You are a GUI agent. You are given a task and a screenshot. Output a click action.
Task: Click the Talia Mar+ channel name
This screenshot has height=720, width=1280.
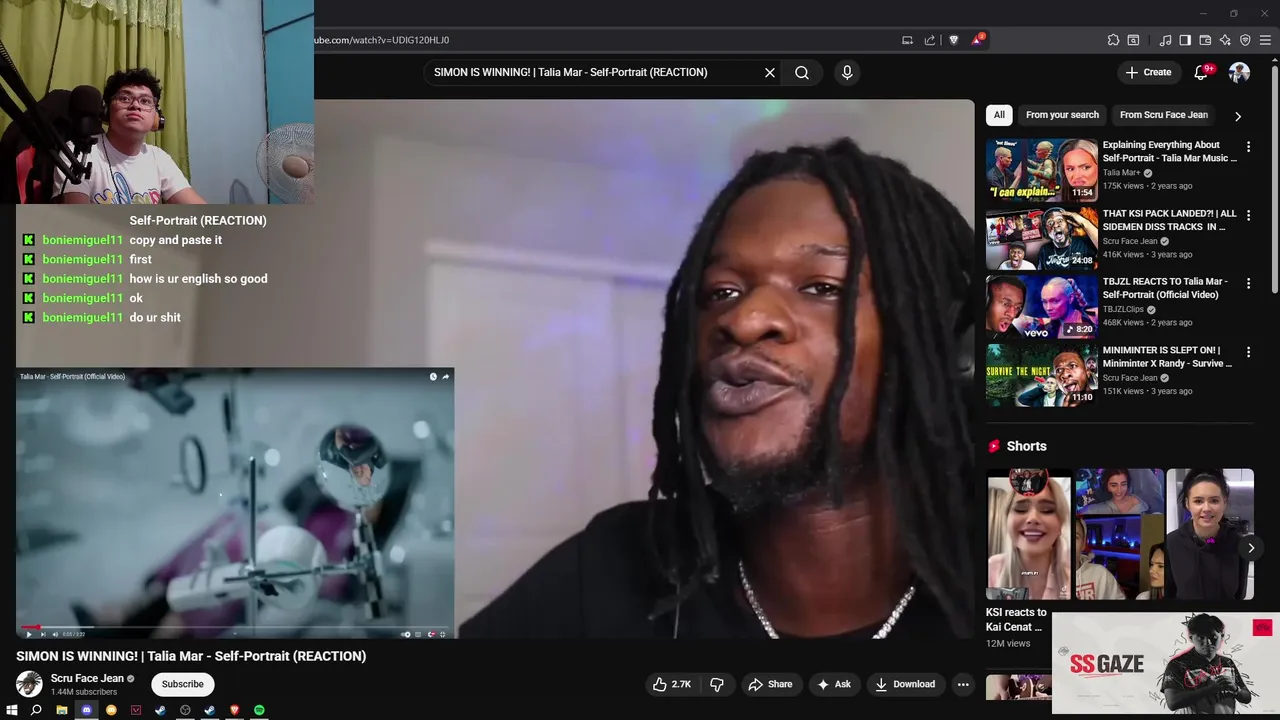1121,173
